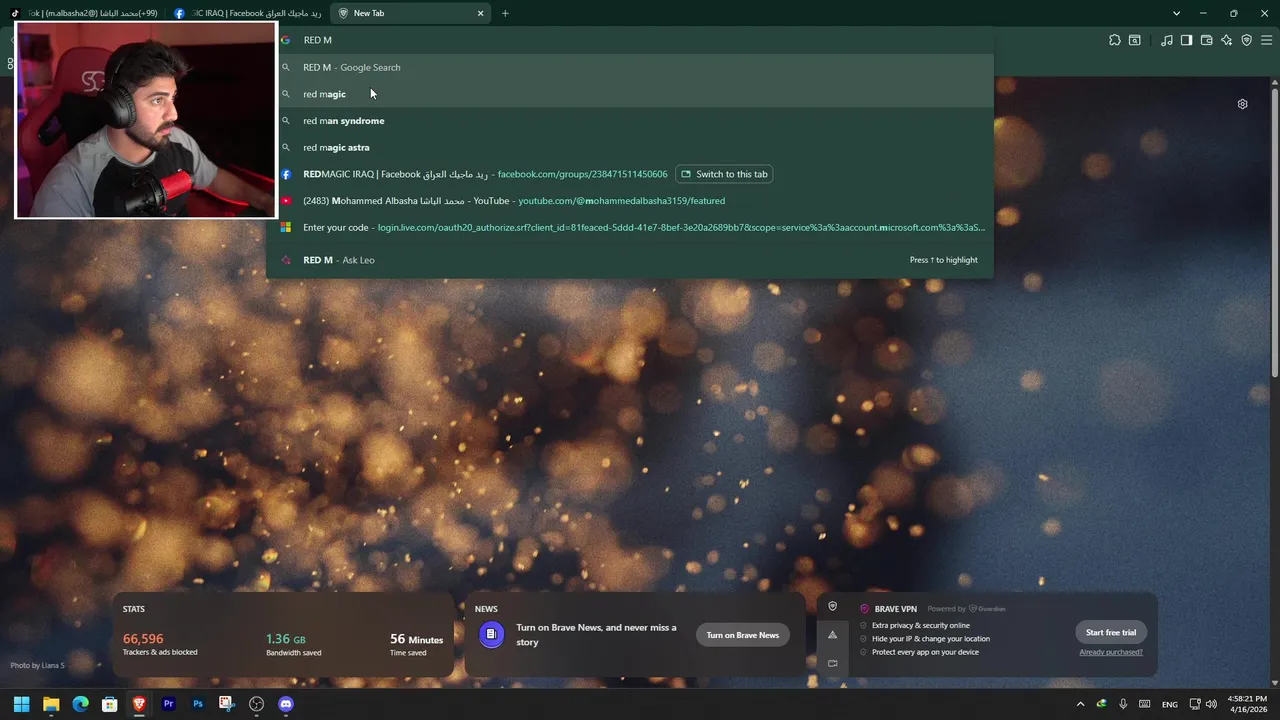Open Windows Start menu

point(21,704)
